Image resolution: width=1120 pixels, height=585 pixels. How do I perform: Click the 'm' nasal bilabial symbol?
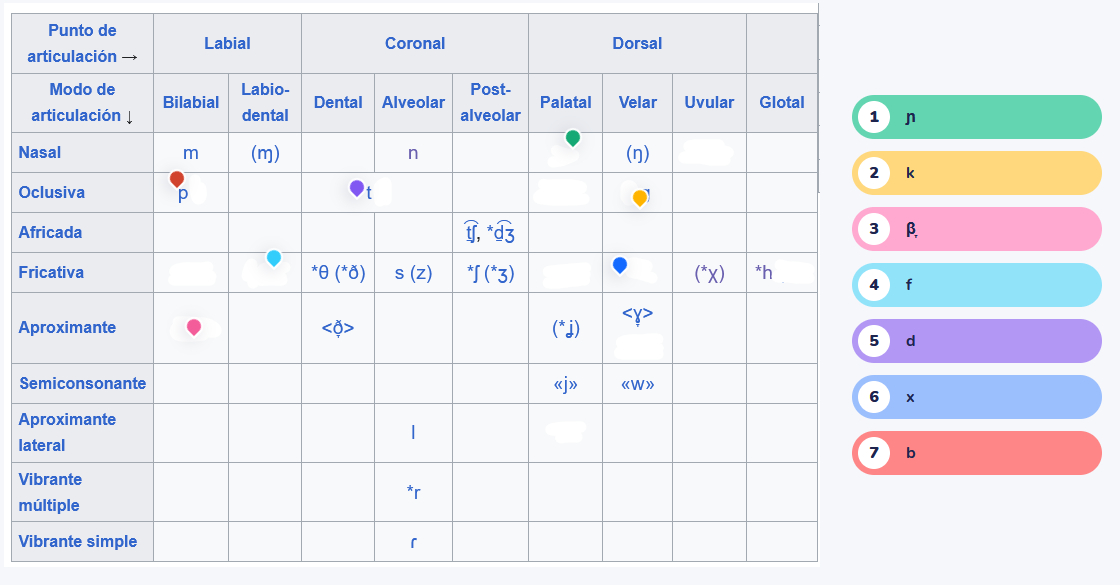tap(191, 153)
